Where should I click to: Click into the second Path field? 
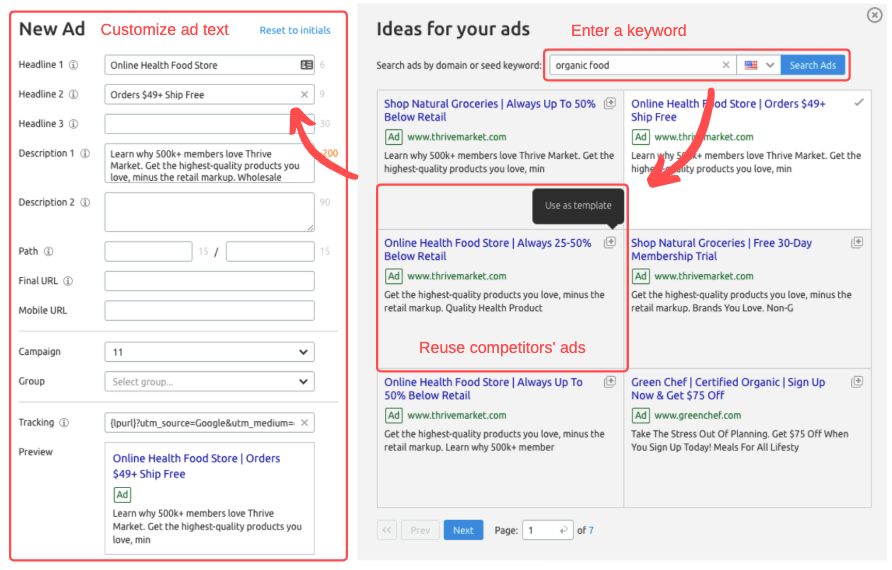click(x=270, y=251)
